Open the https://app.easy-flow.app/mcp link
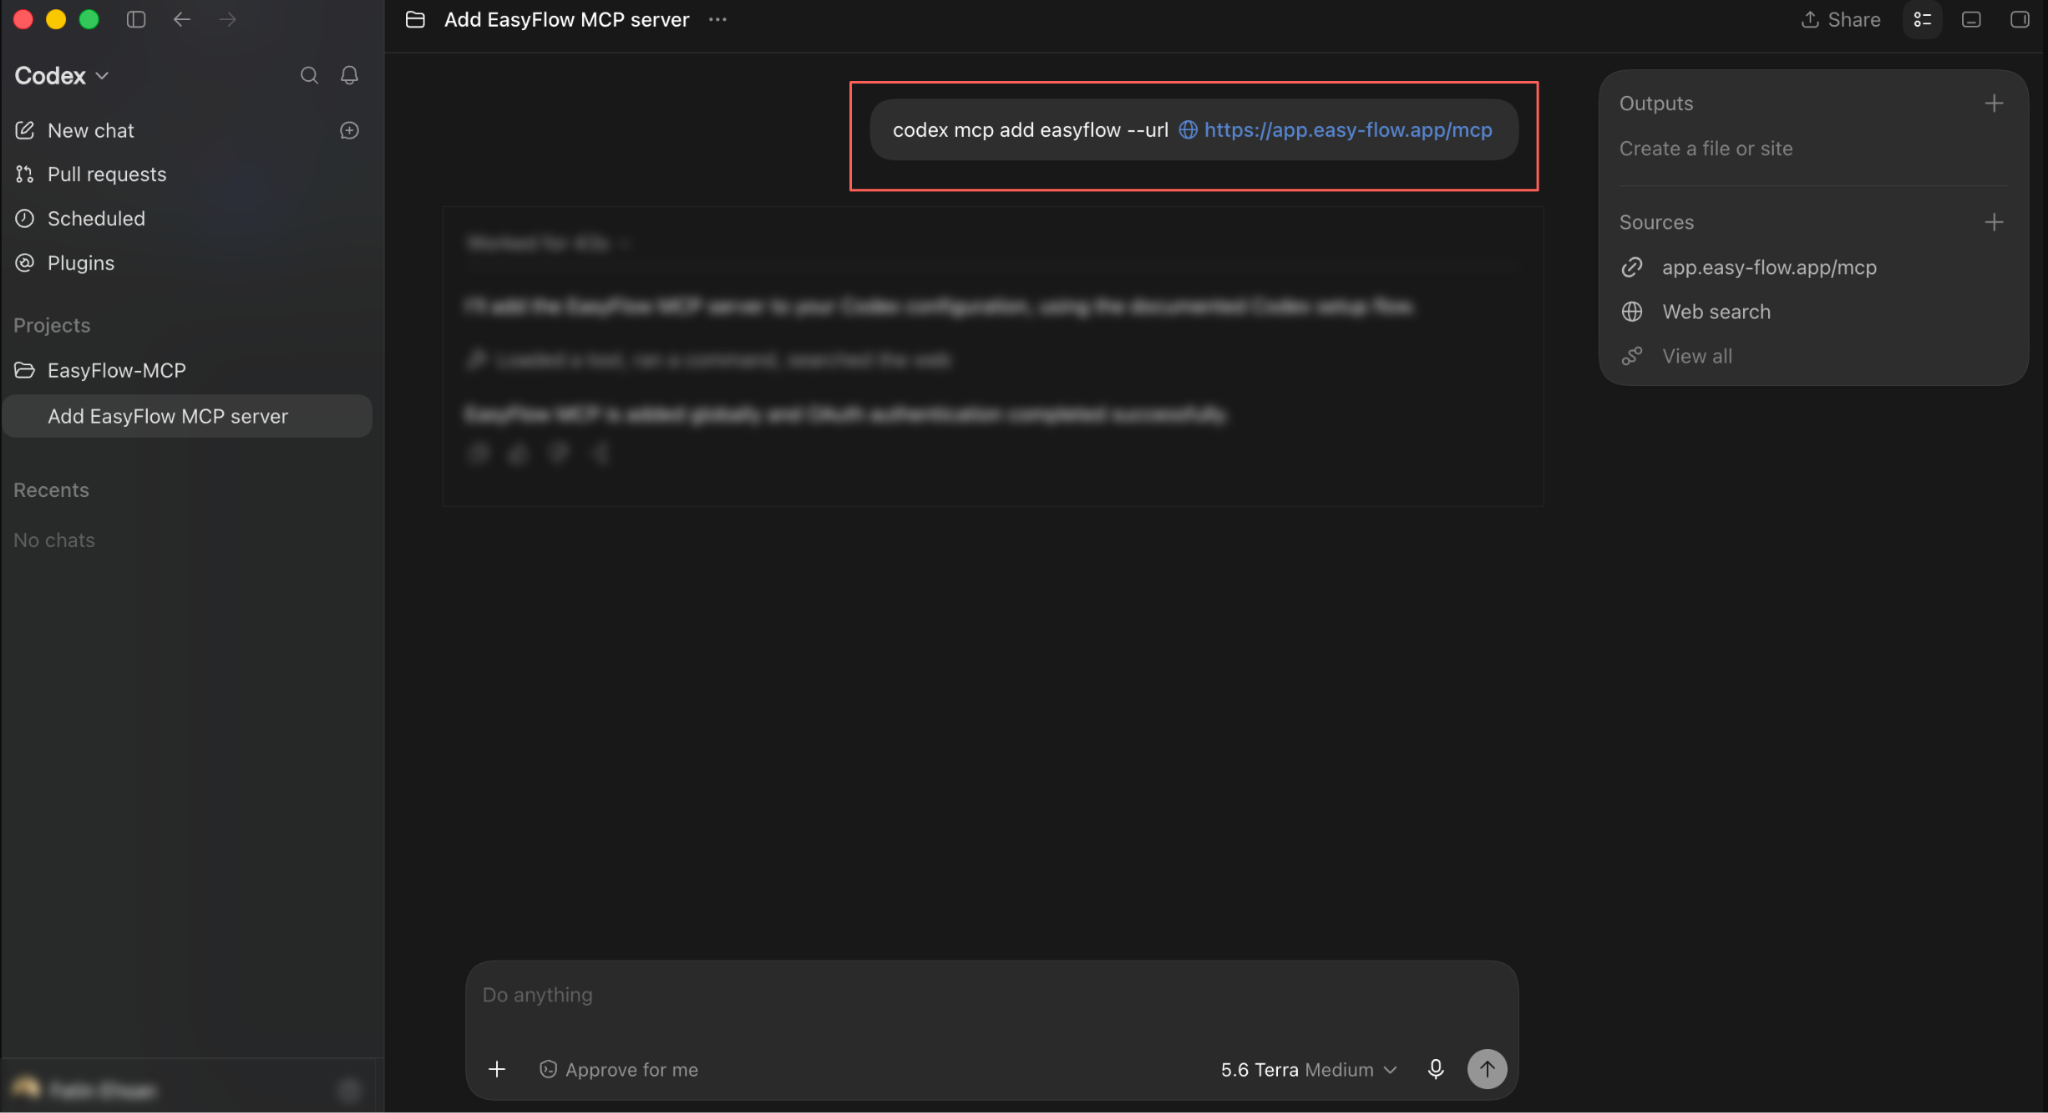2048x1113 pixels. click(x=1347, y=130)
